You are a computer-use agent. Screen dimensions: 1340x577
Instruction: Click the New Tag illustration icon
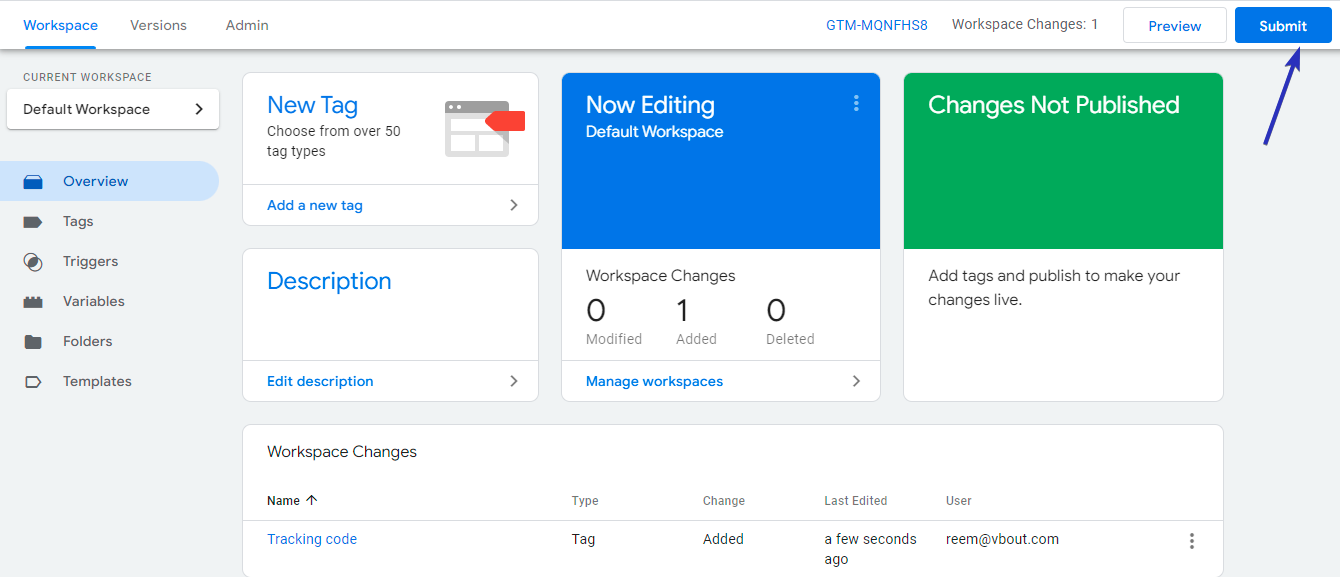pos(485,128)
